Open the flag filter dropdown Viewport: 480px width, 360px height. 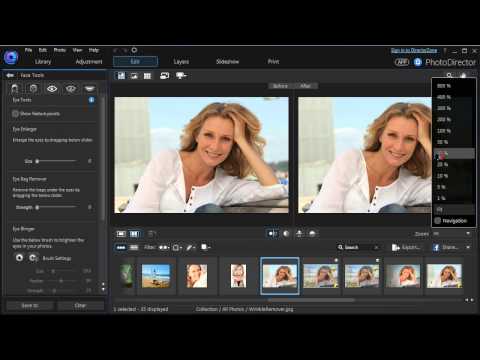click(164, 247)
